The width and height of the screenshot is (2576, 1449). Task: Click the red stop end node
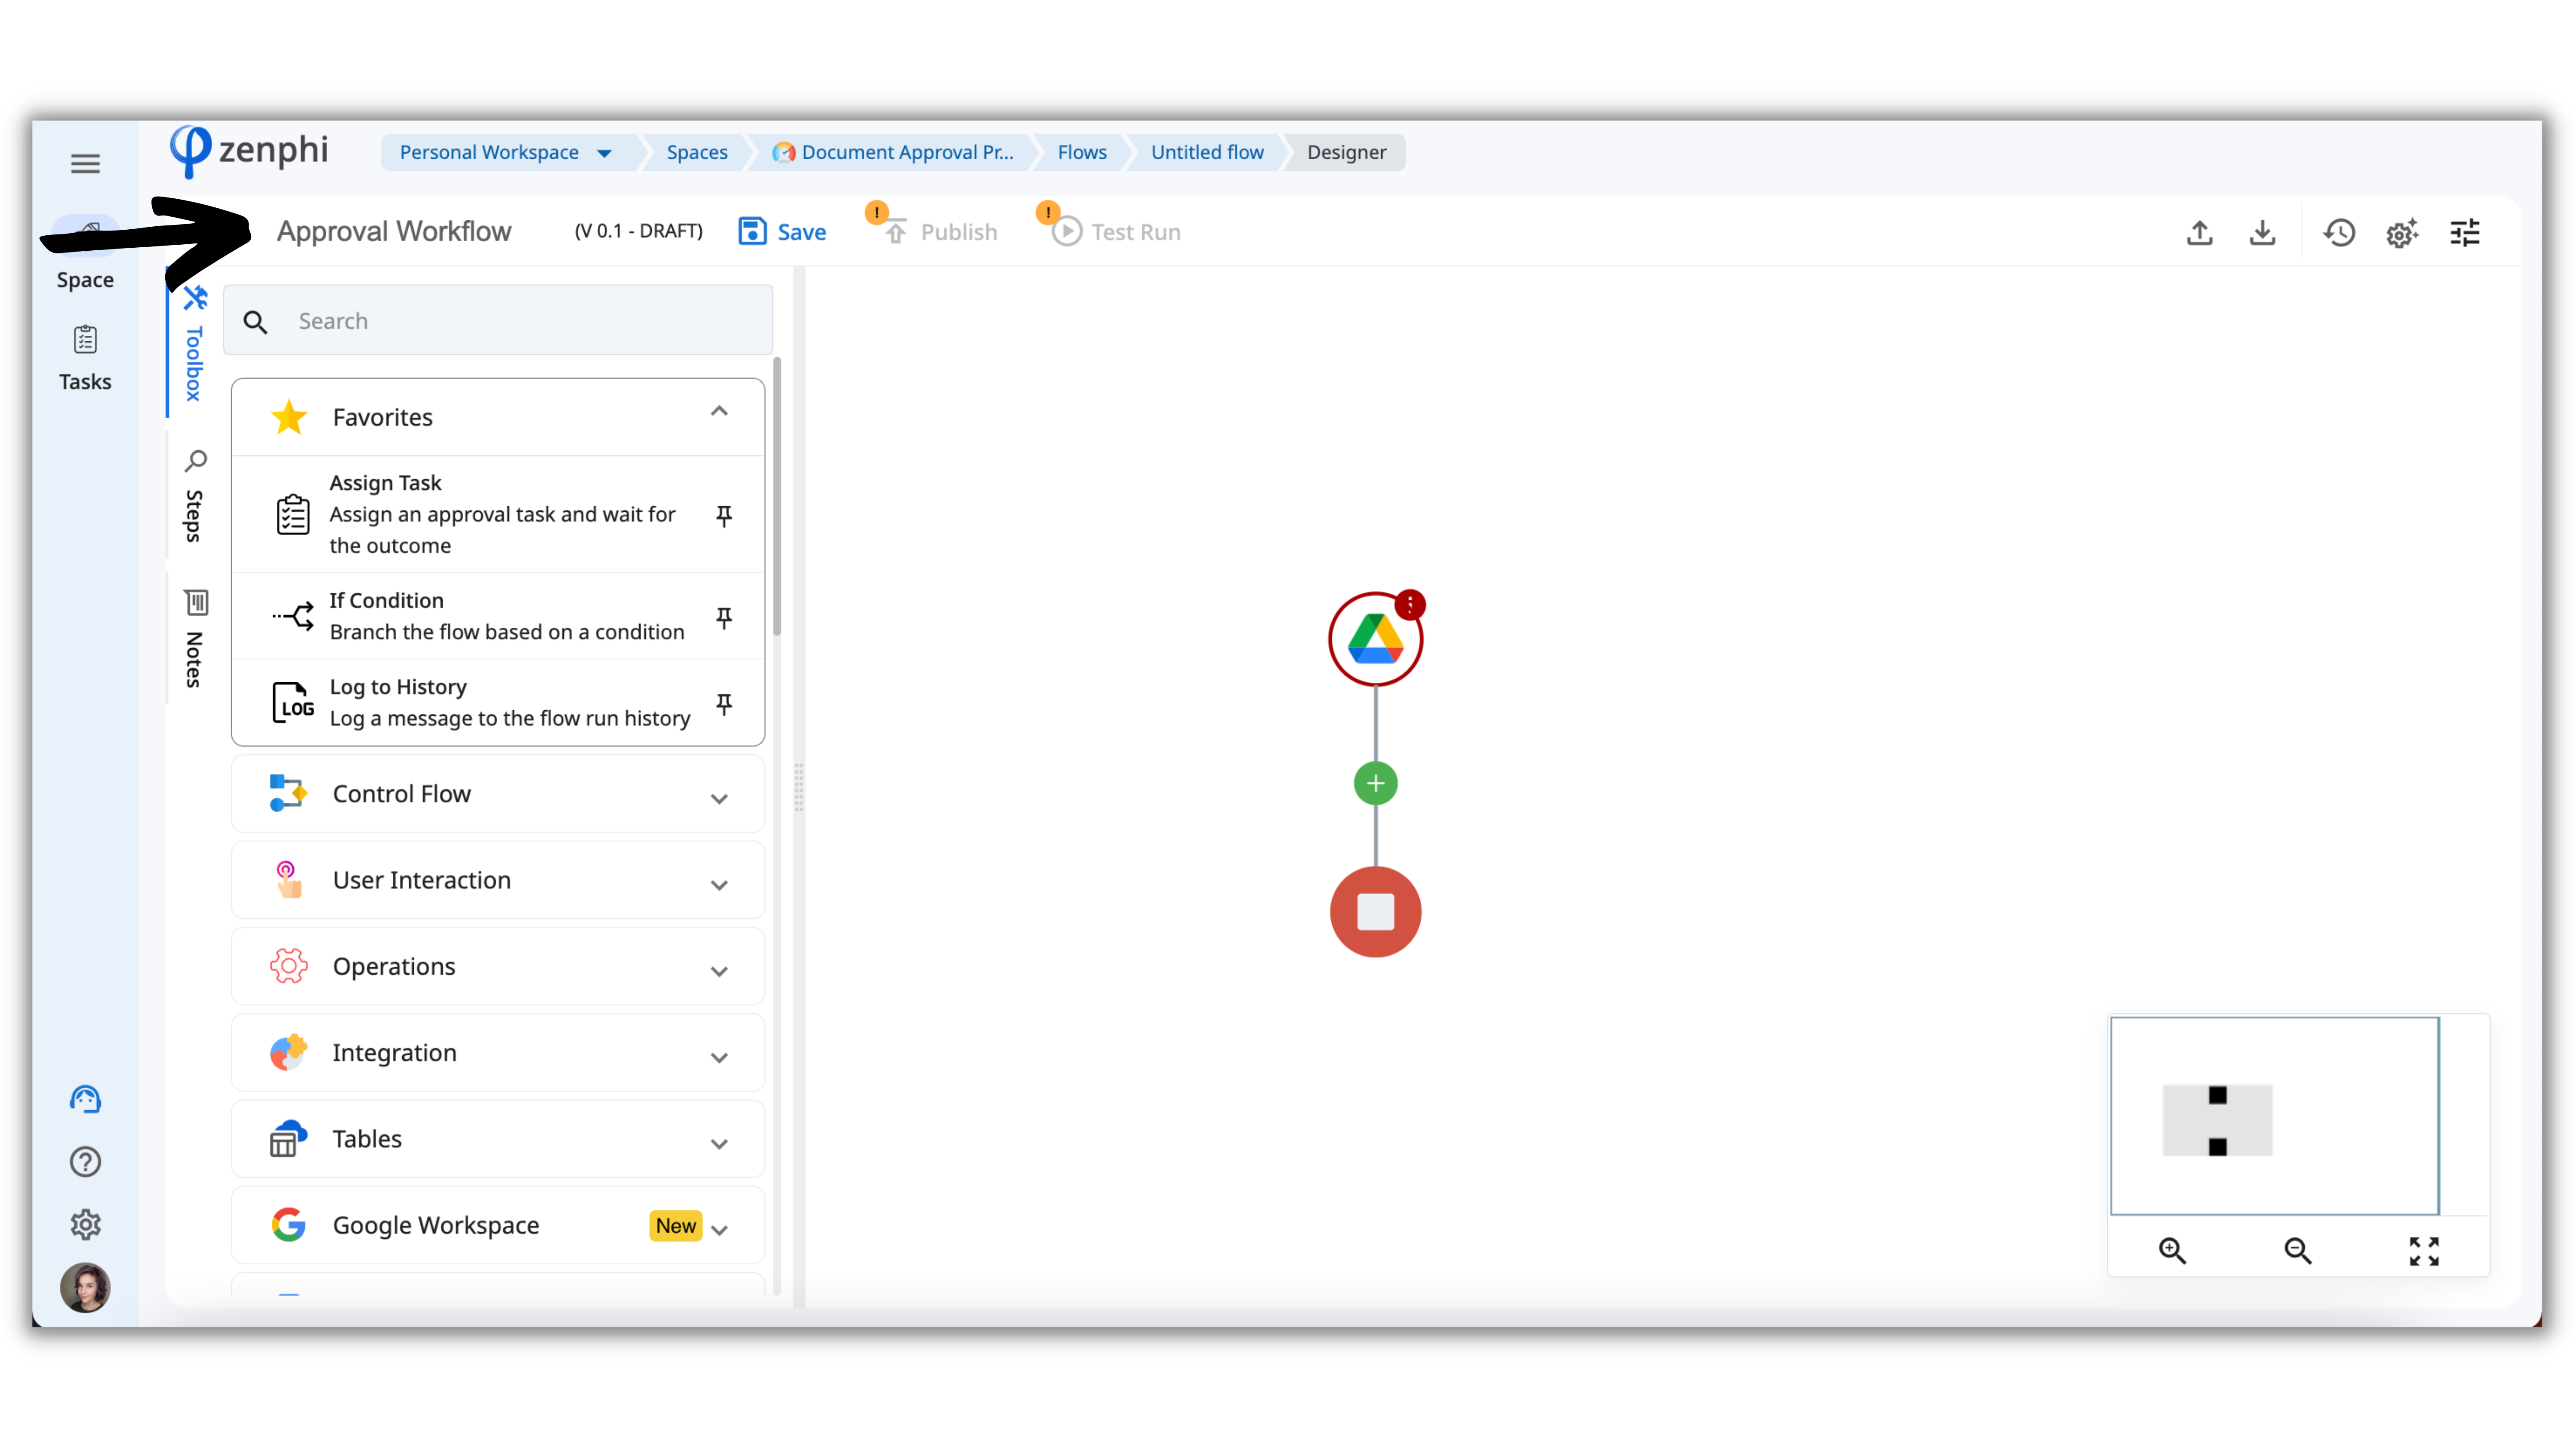pos(1375,911)
